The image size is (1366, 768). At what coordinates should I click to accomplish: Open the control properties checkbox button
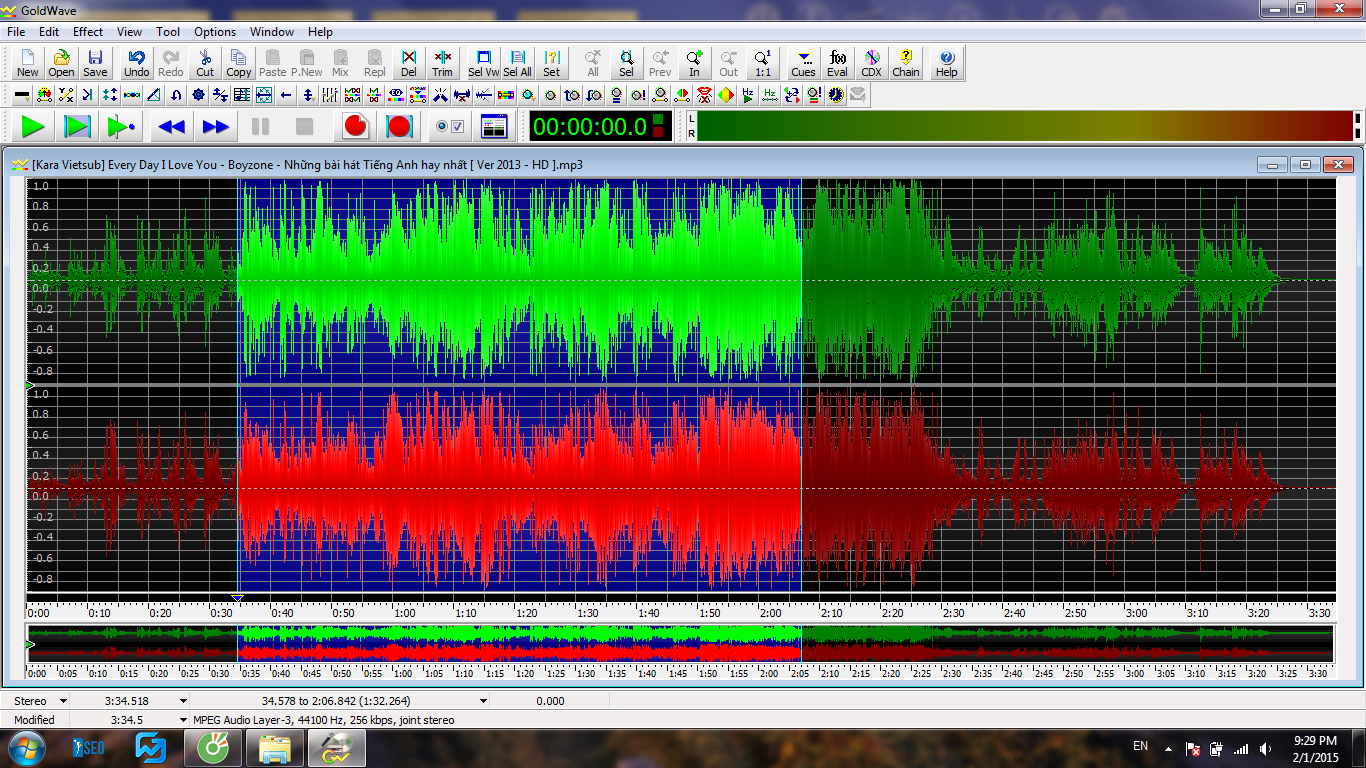point(450,127)
